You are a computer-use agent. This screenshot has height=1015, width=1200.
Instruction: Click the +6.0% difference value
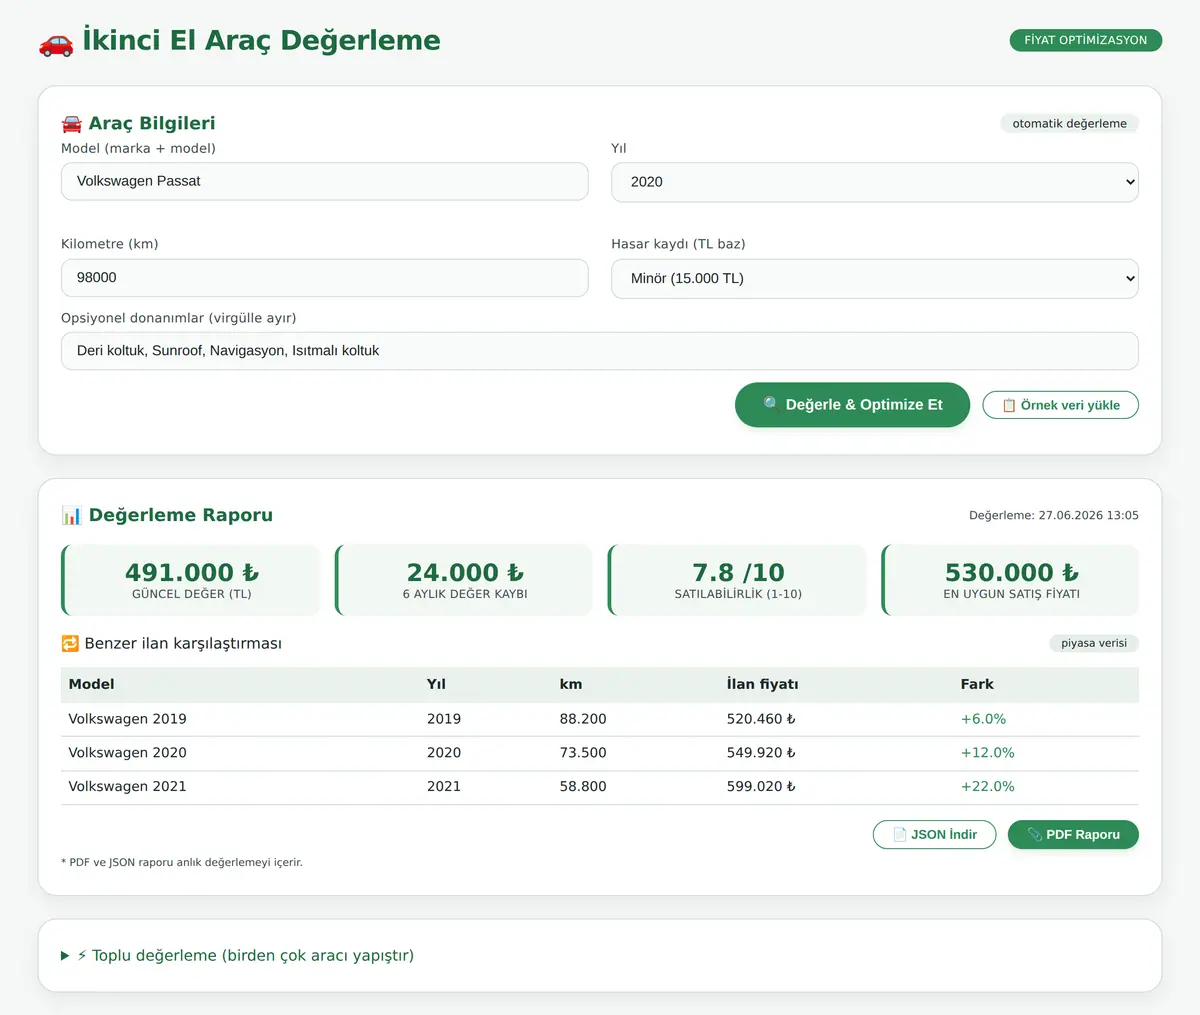[983, 719]
